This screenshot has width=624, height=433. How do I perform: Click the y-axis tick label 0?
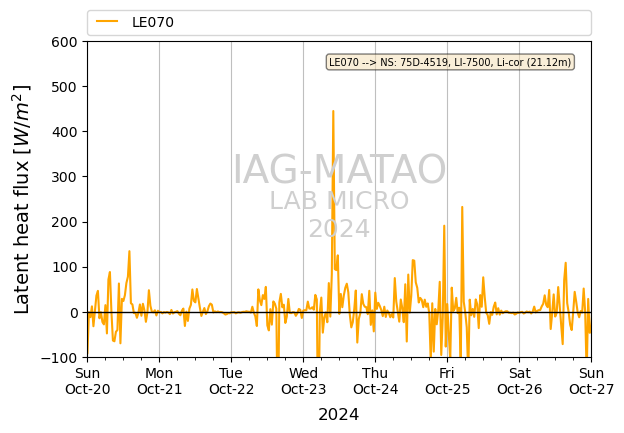(x=73, y=312)
